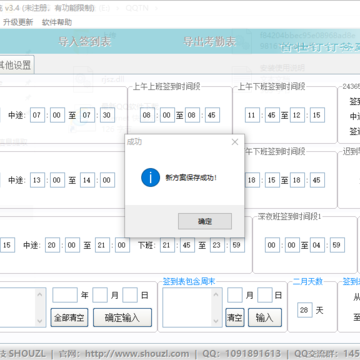Click the 年 input field
The height and width of the screenshot is (360, 360).
65,295
